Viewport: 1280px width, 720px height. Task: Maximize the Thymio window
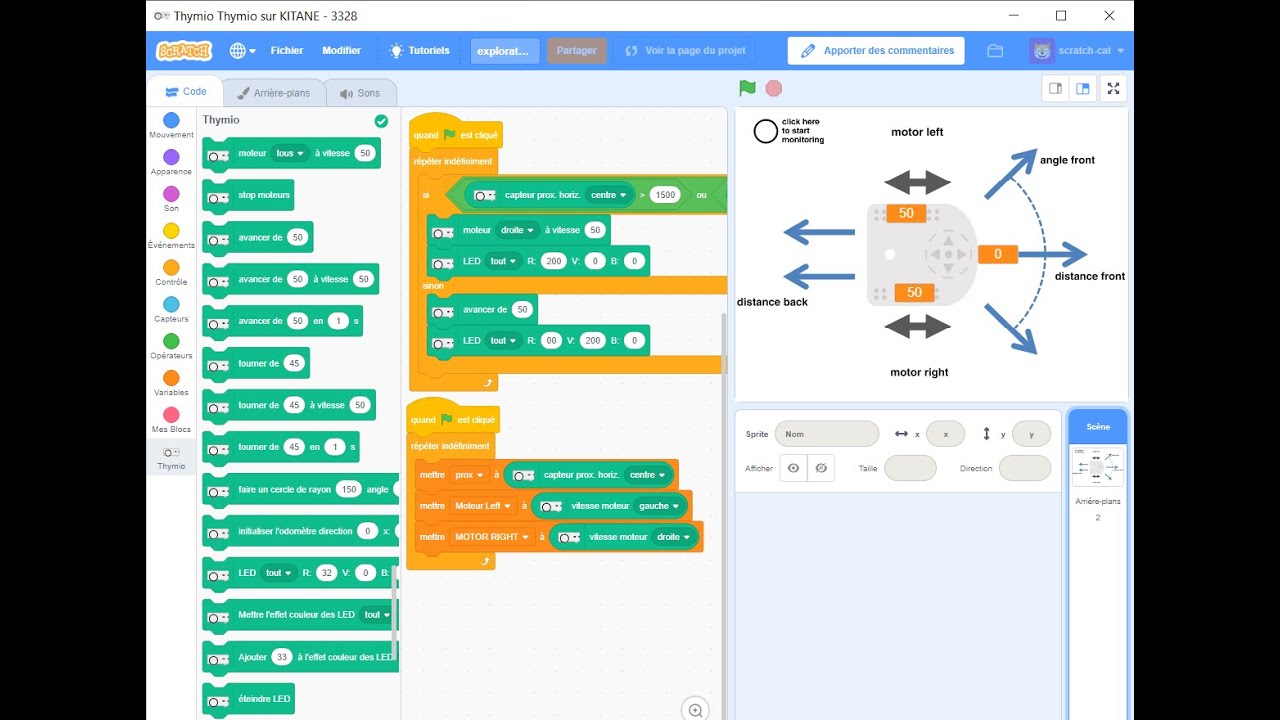pyautogui.click(x=1061, y=15)
